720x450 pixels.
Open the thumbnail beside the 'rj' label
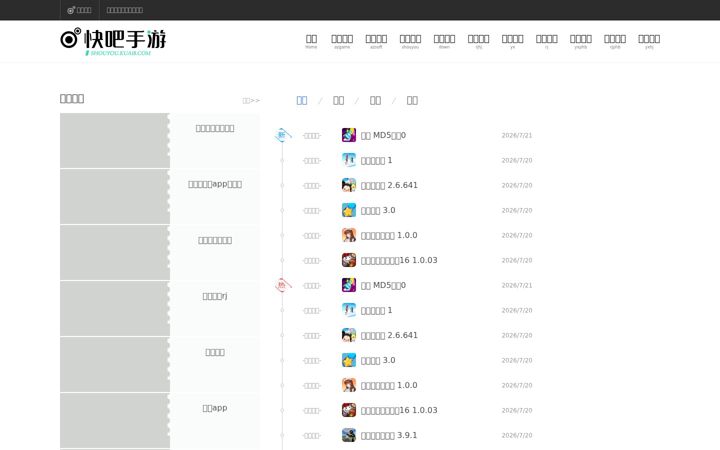[115, 309]
